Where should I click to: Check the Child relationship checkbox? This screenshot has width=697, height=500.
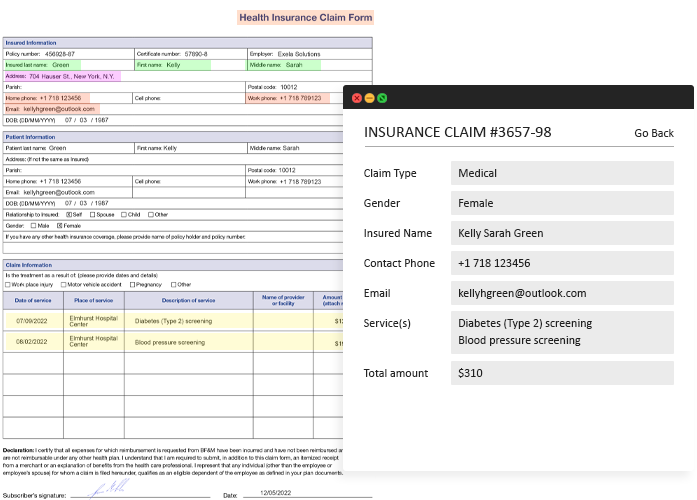point(124,215)
